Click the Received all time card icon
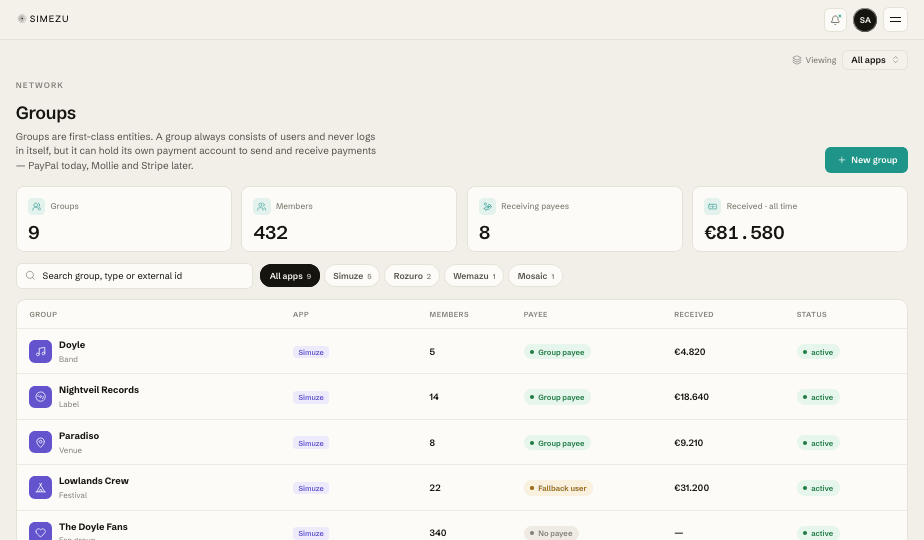The width and height of the screenshot is (924, 540). click(x=712, y=206)
